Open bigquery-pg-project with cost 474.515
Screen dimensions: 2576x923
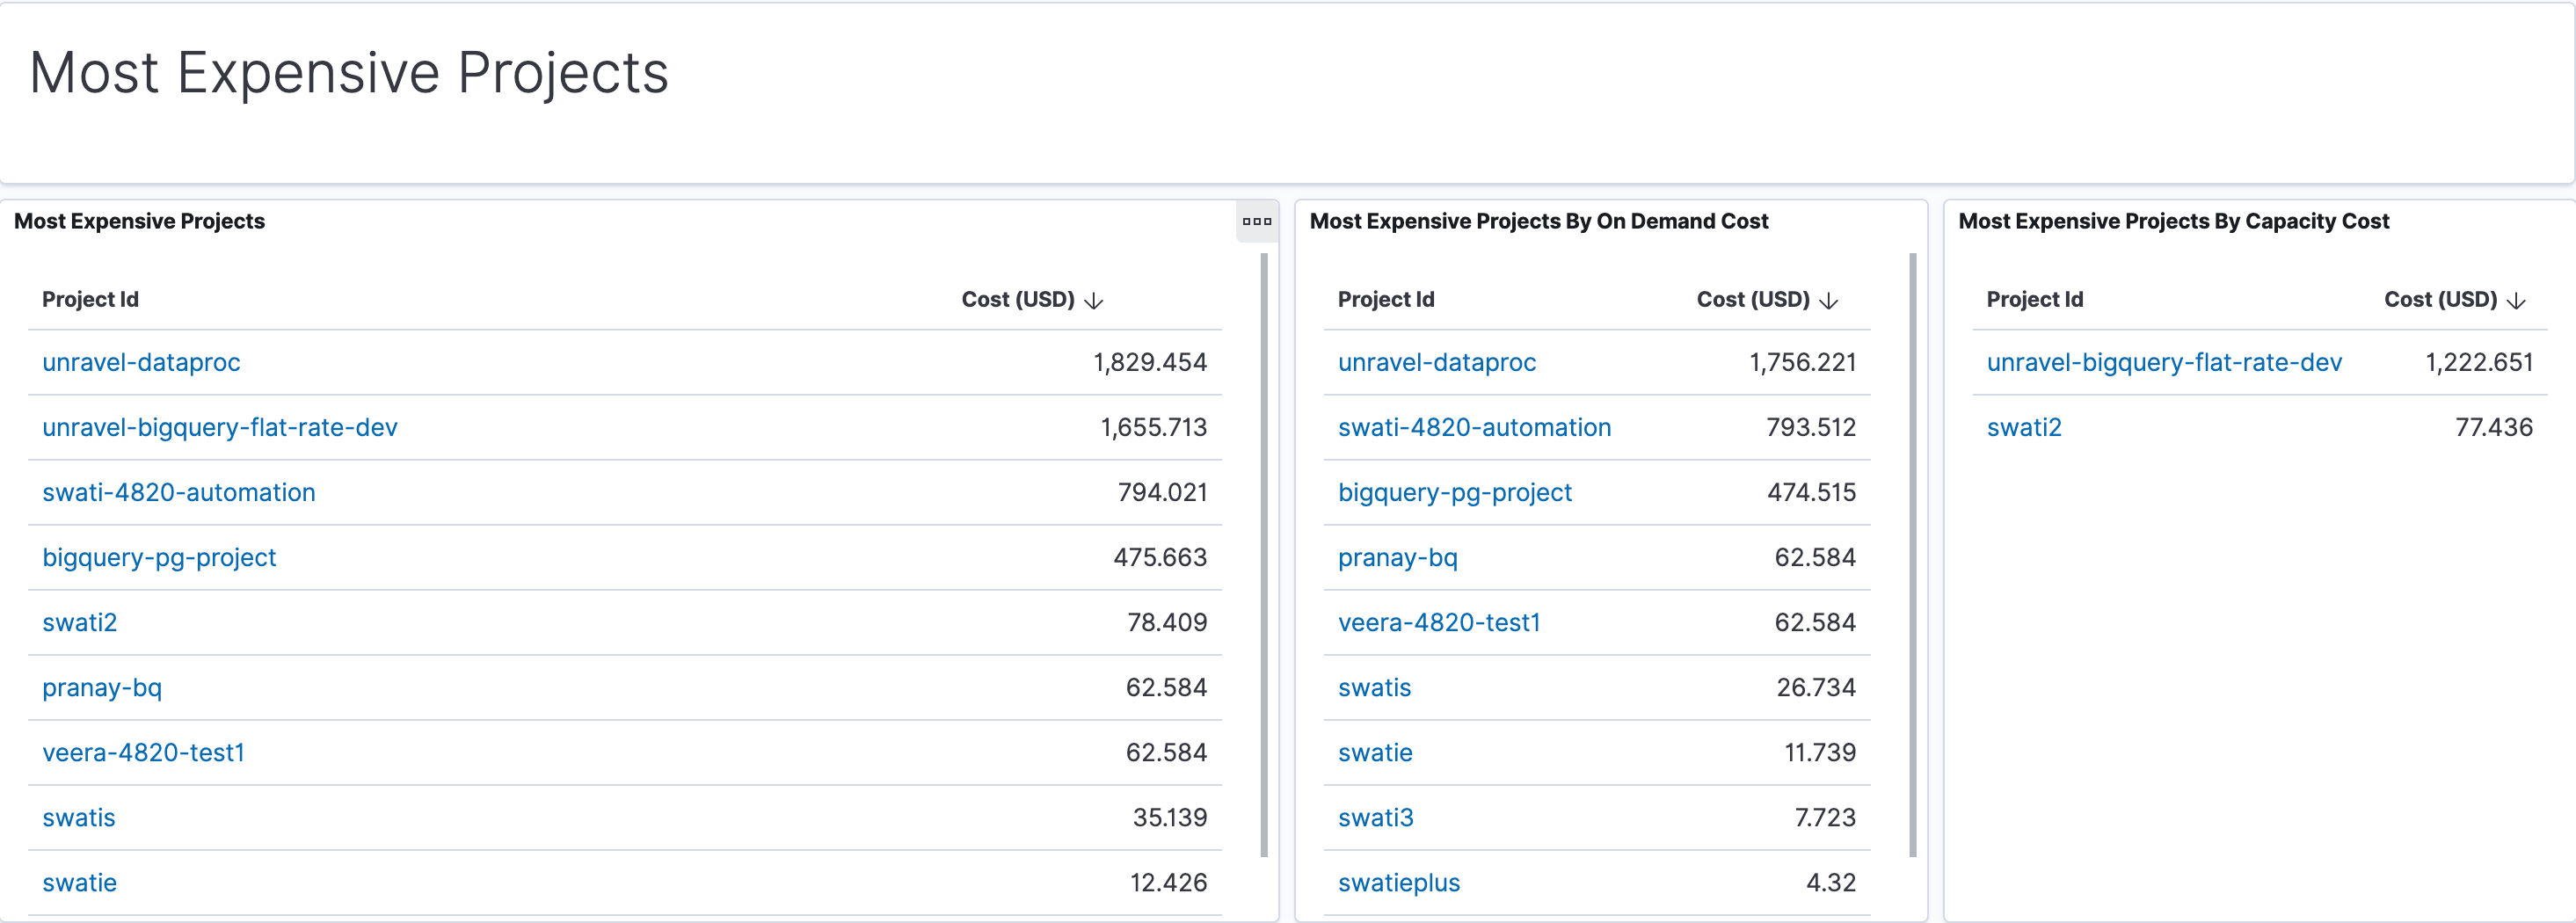pos(1455,492)
